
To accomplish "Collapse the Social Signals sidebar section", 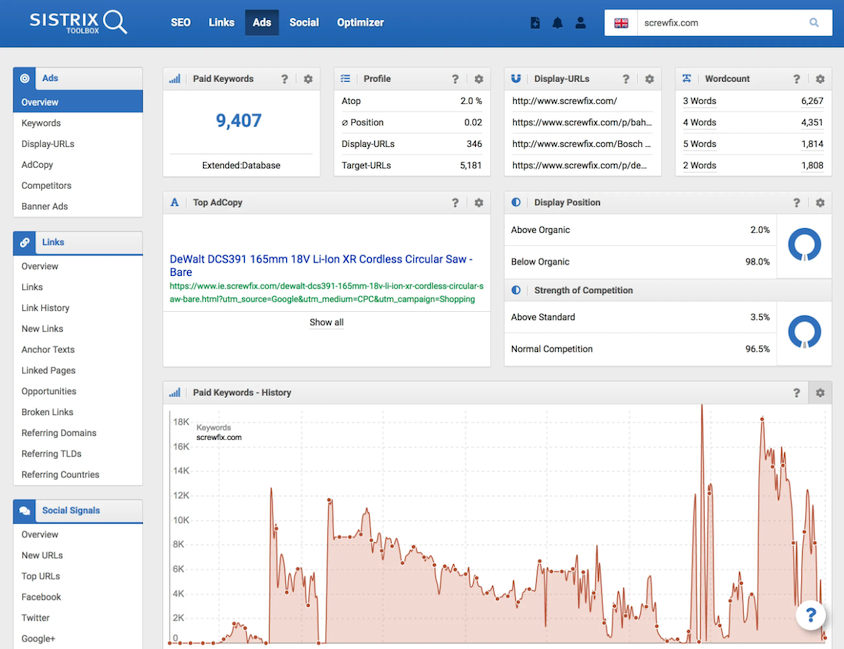I will [77, 511].
